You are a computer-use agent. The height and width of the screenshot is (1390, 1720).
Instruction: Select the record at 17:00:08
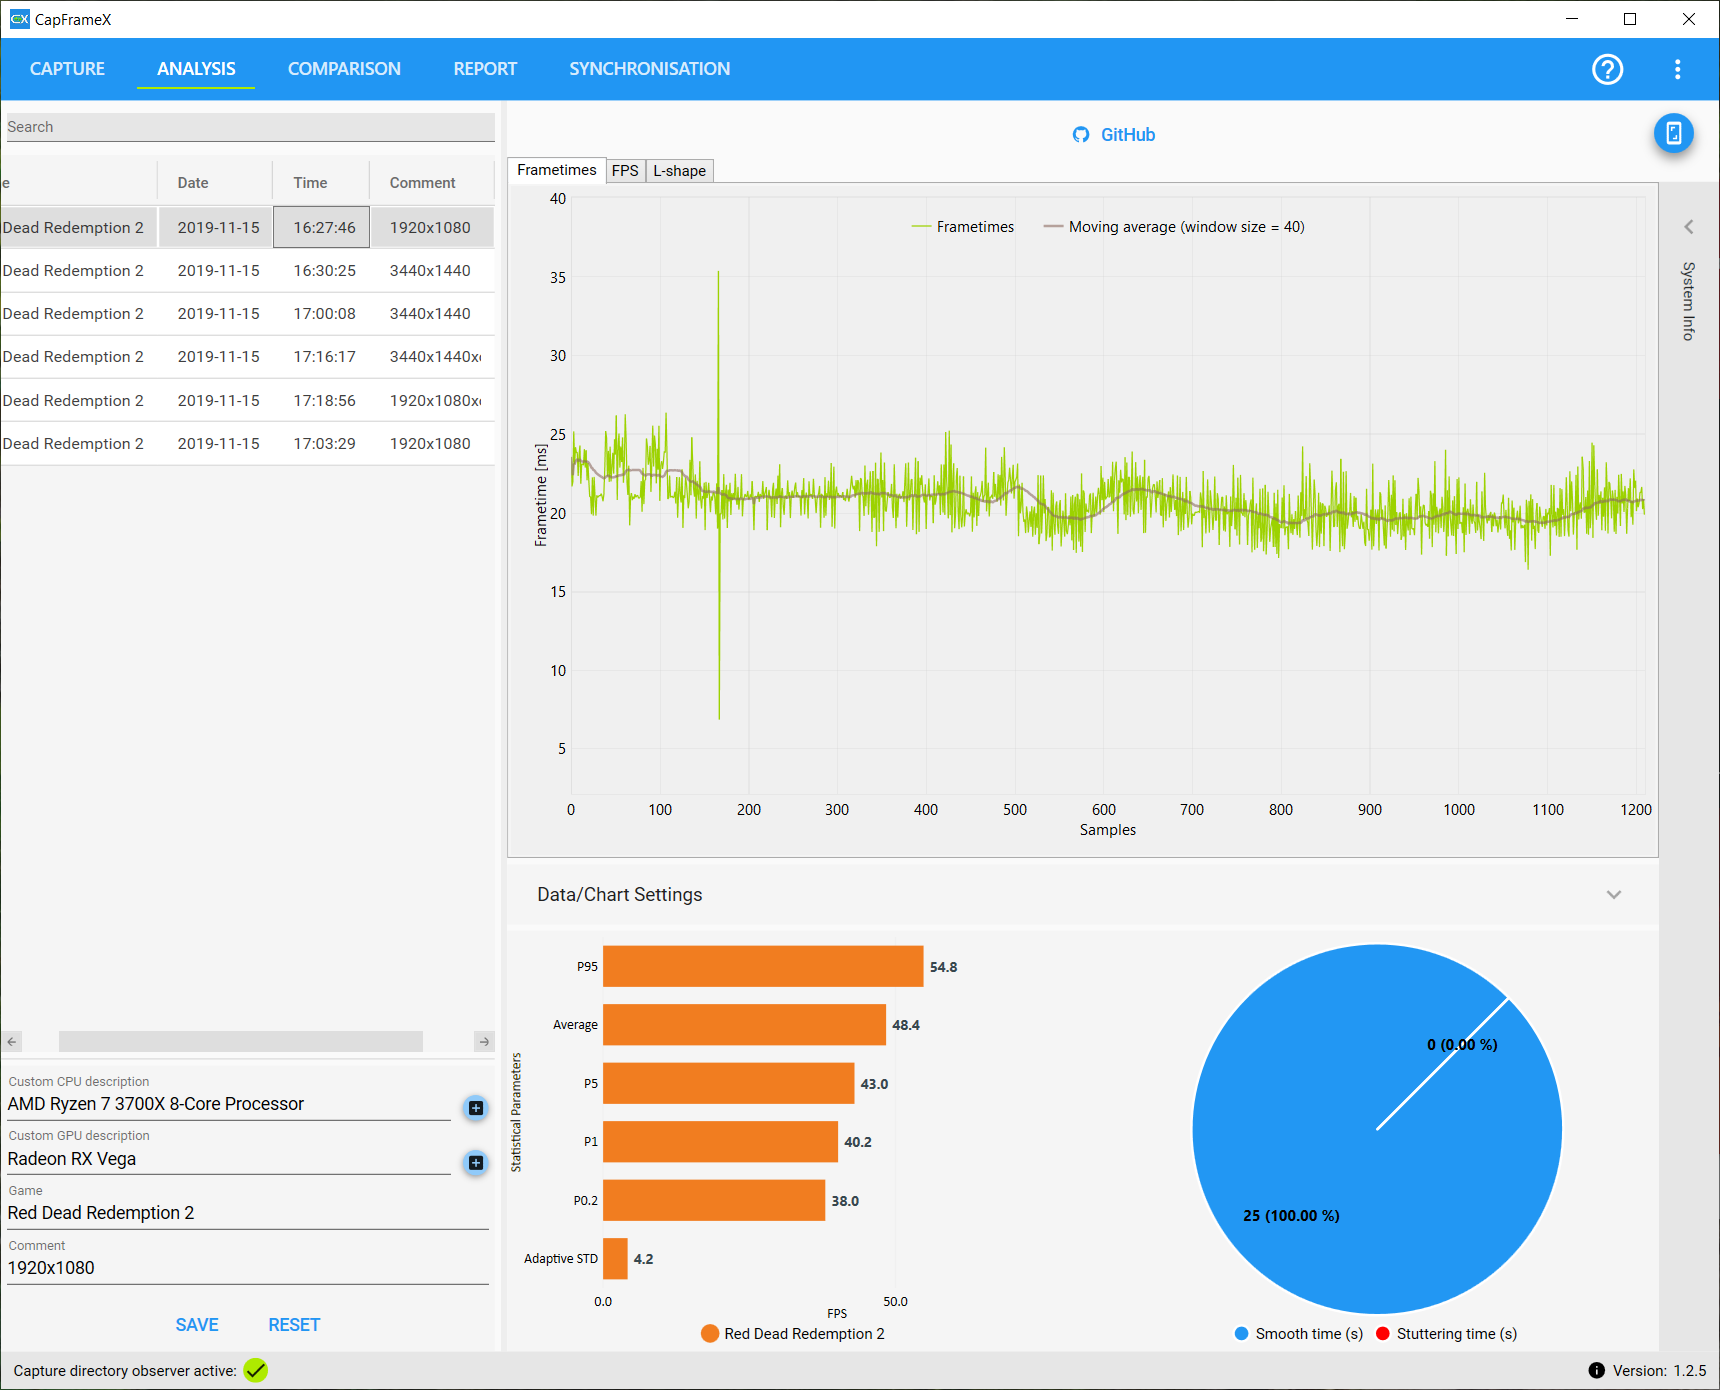248,314
